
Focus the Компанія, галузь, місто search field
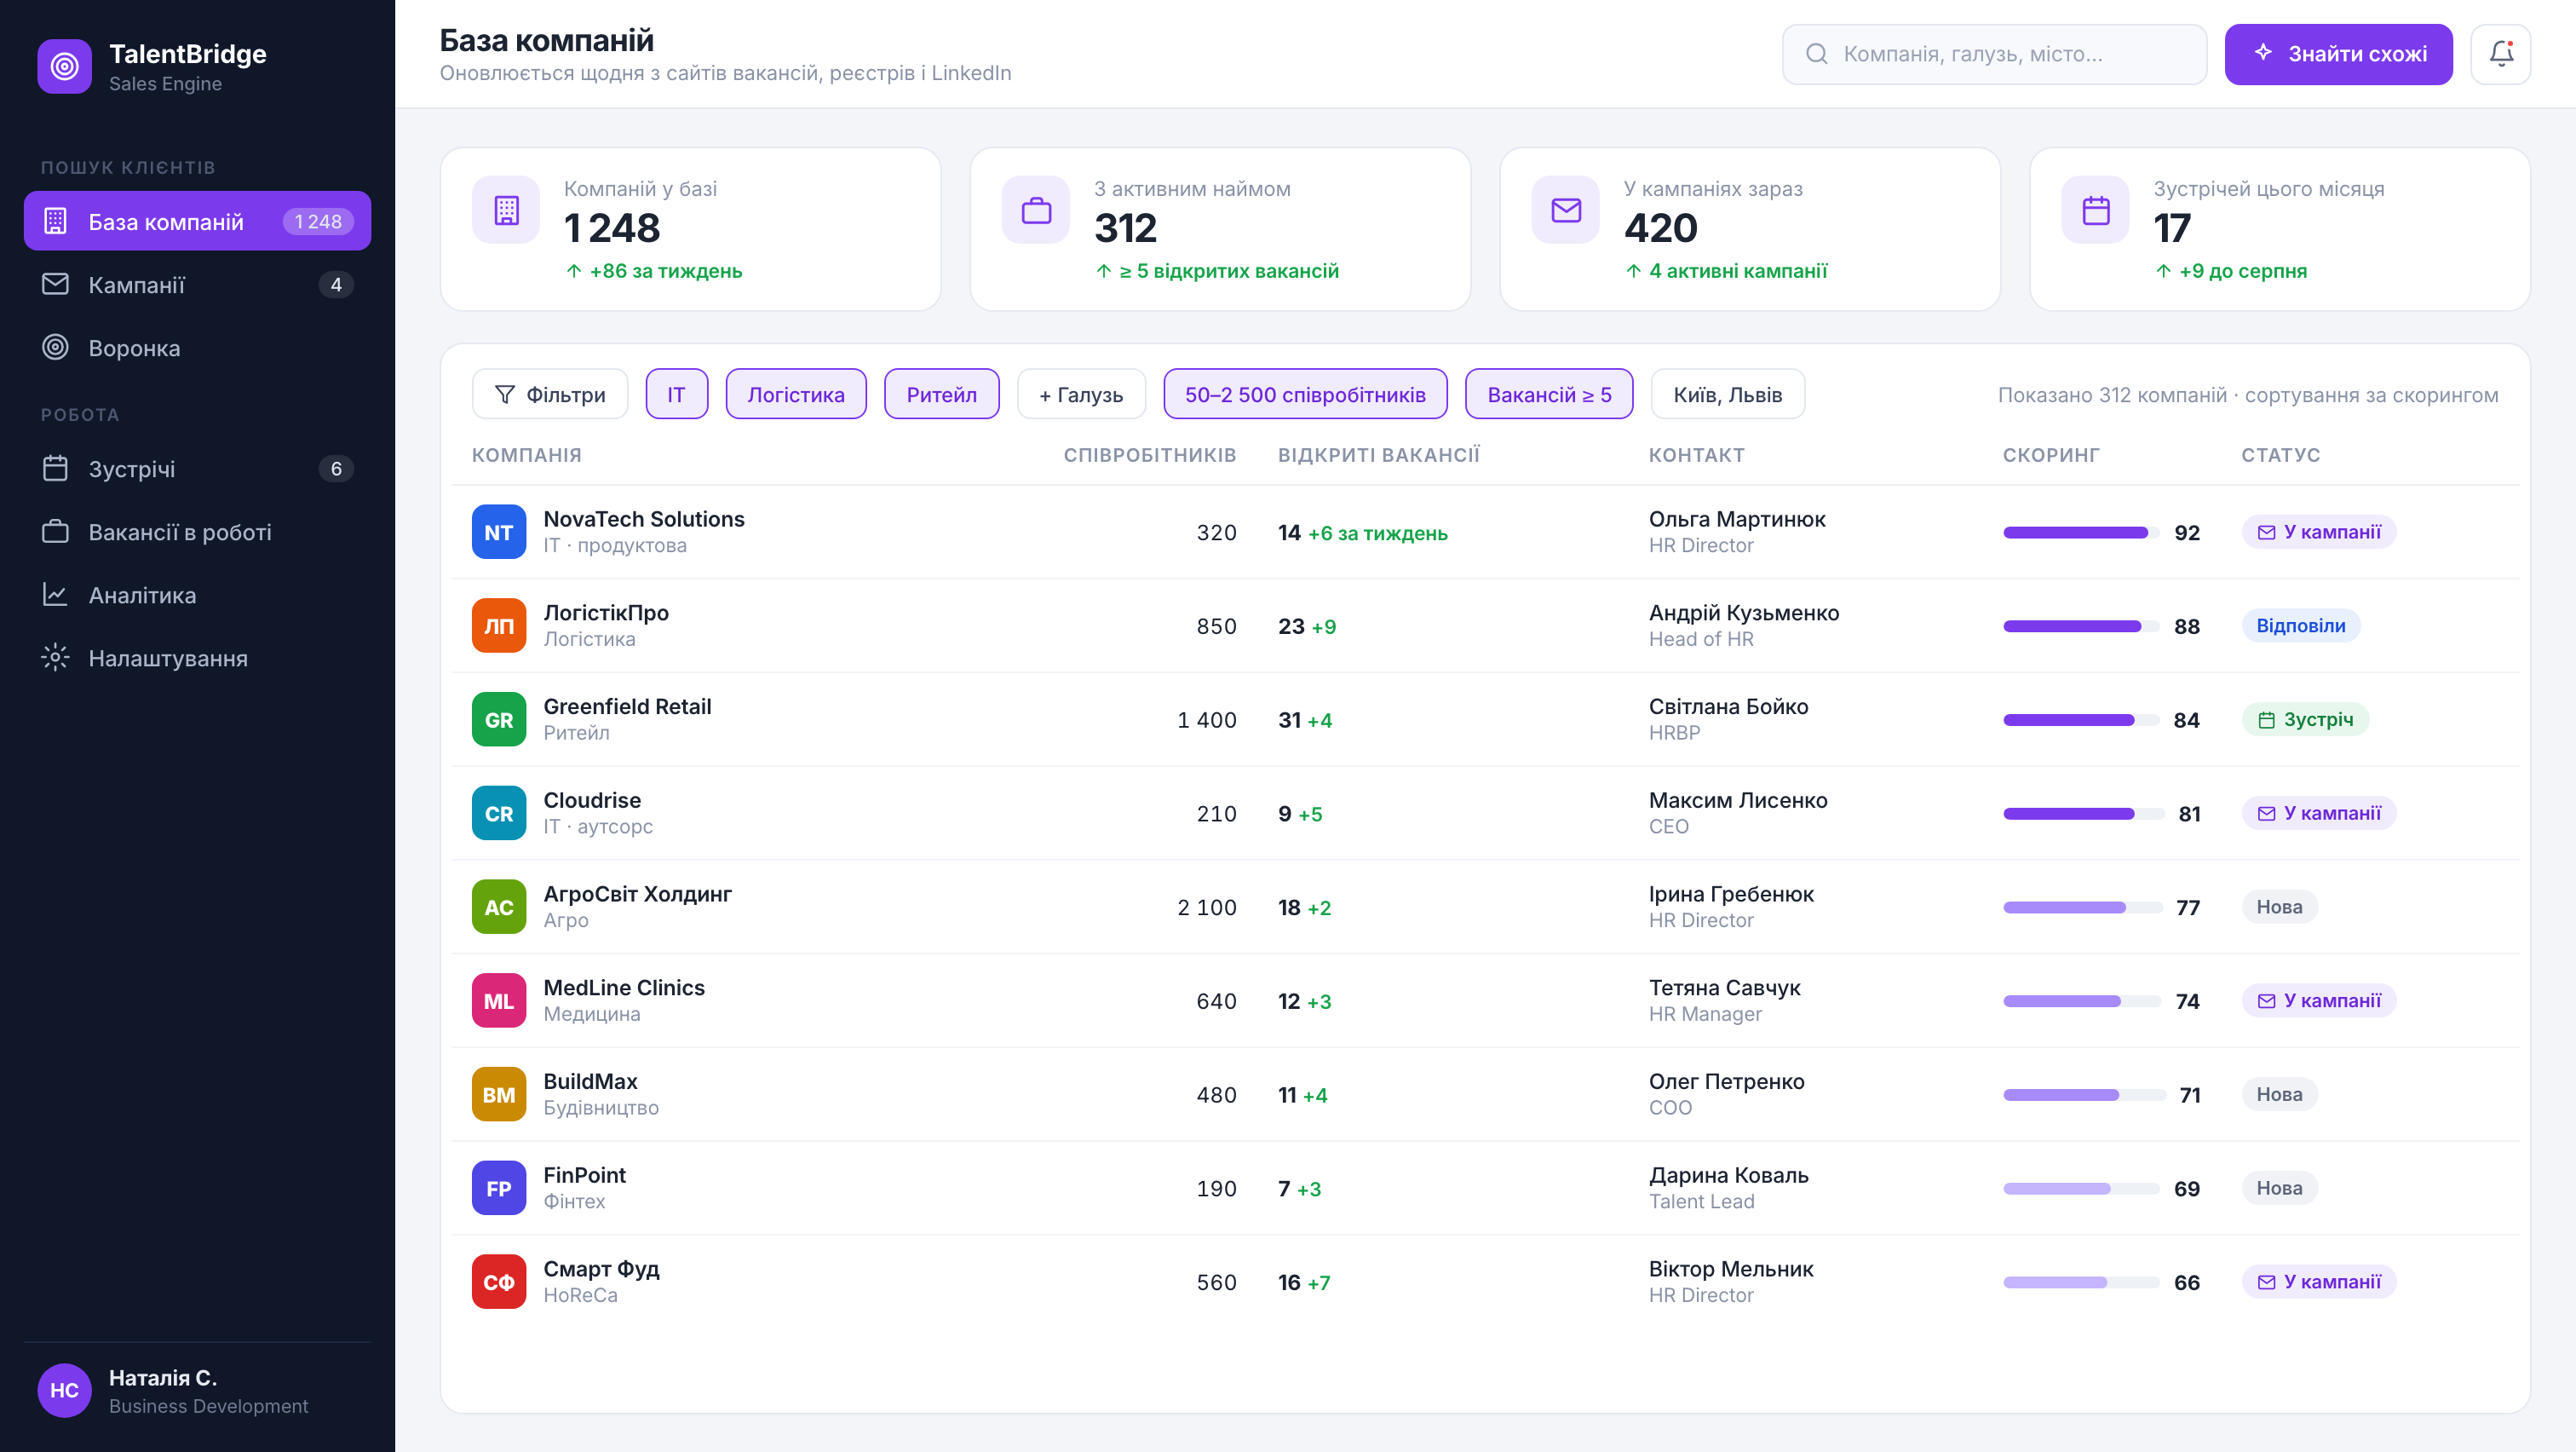pyautogui.click(x=1994, y=54)
